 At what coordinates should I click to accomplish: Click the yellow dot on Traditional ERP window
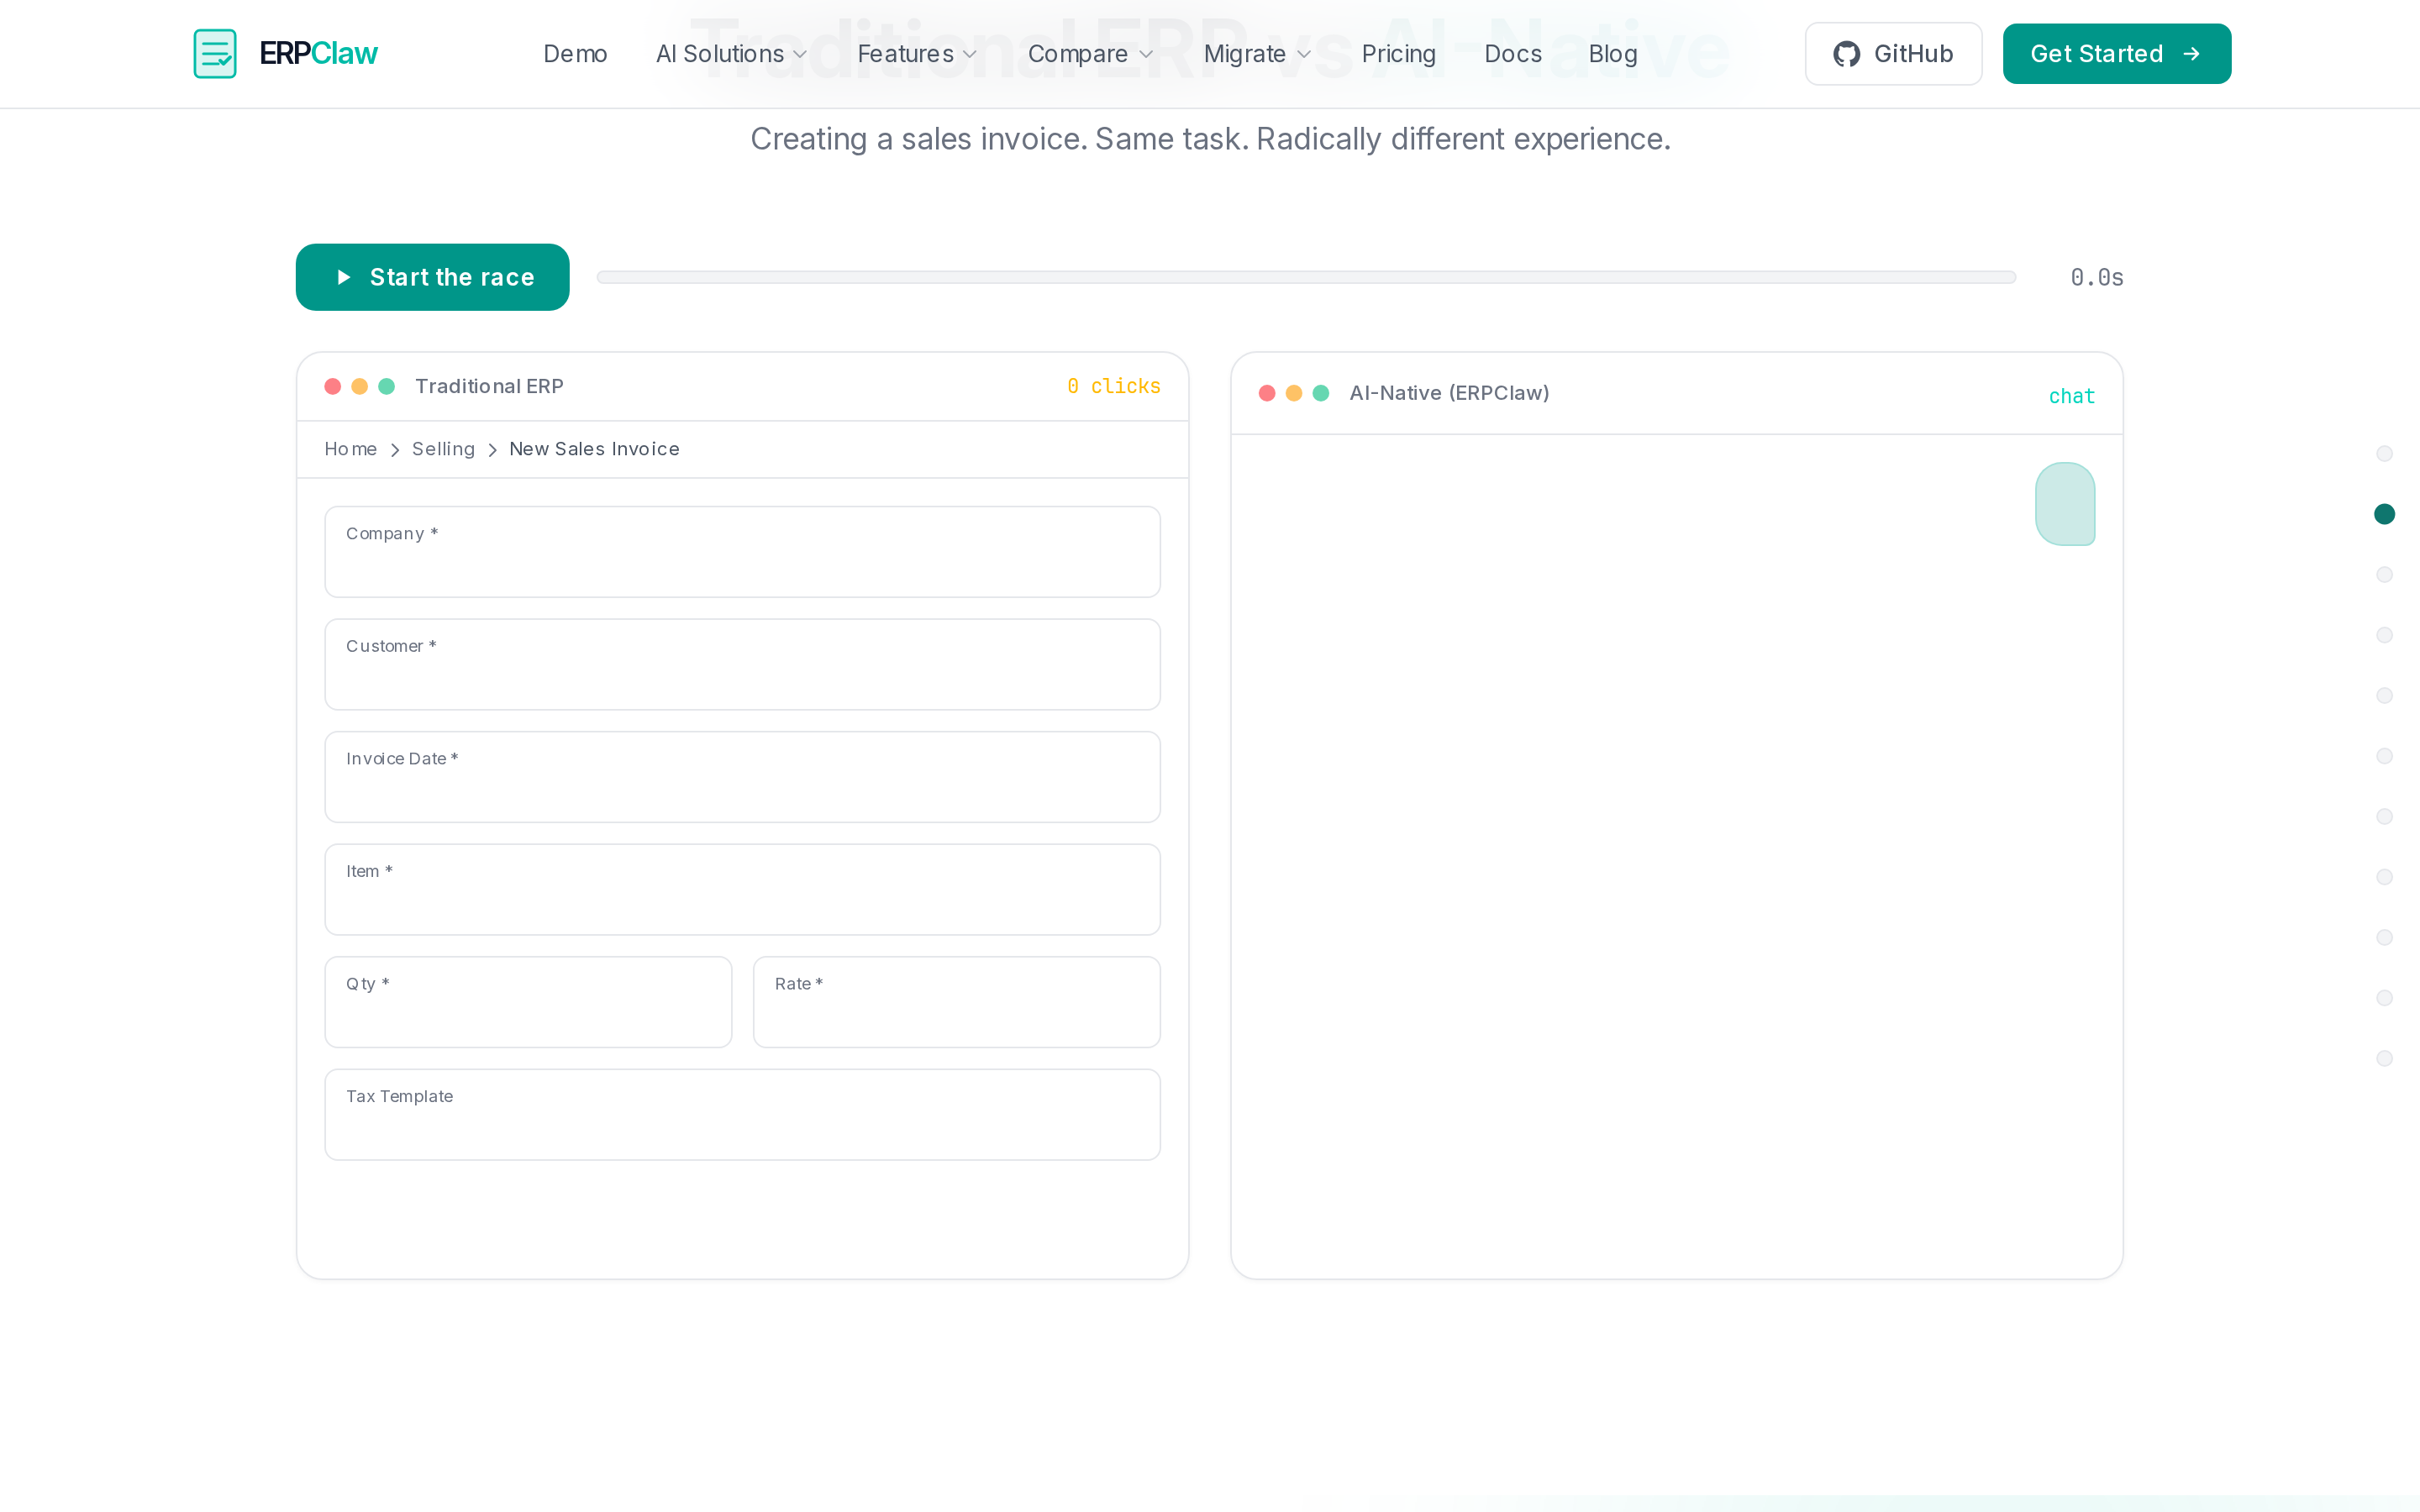[x=360, y=386]
